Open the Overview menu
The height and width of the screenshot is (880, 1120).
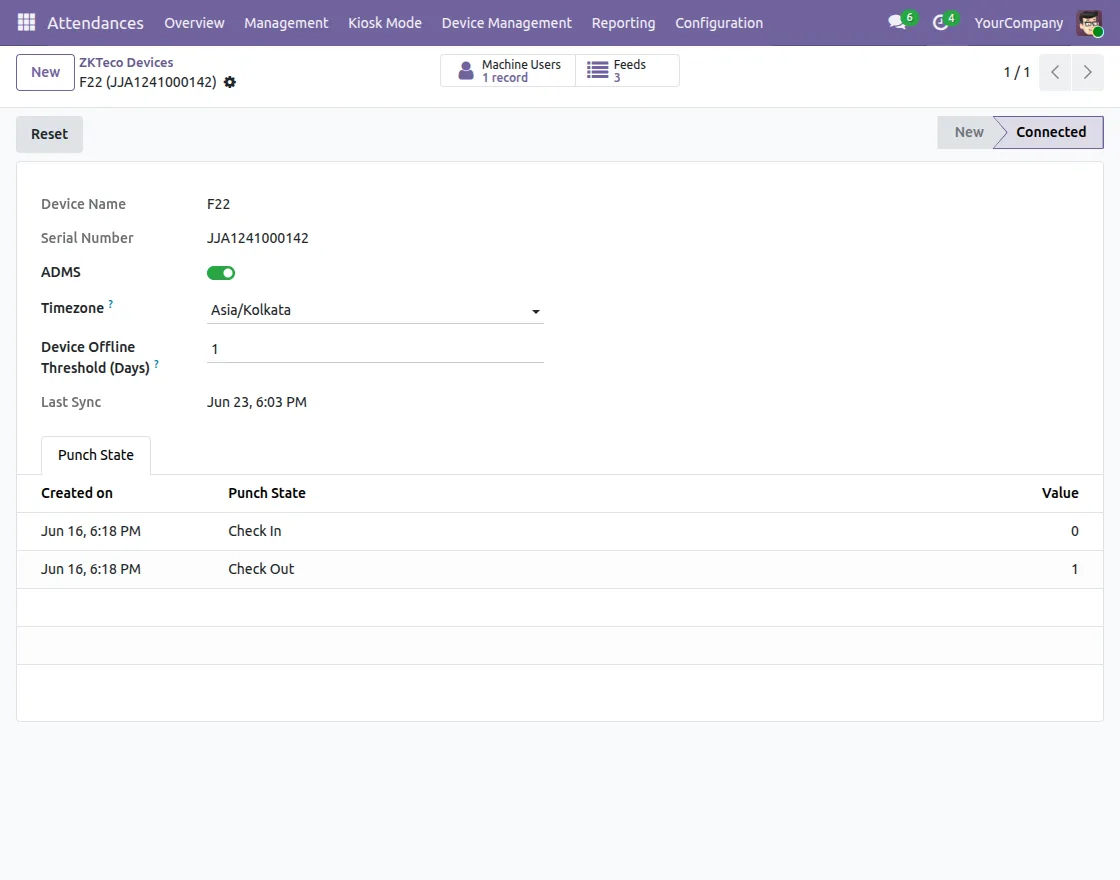point(194,23)
